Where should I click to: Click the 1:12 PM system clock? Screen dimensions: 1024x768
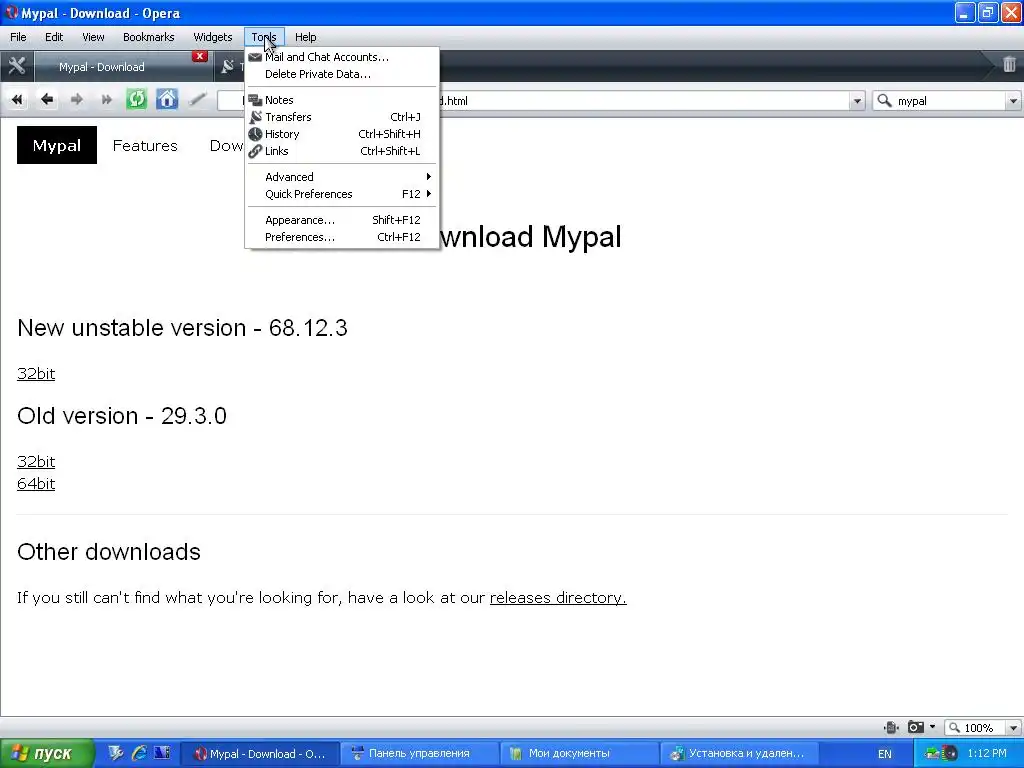click(987, 754)
